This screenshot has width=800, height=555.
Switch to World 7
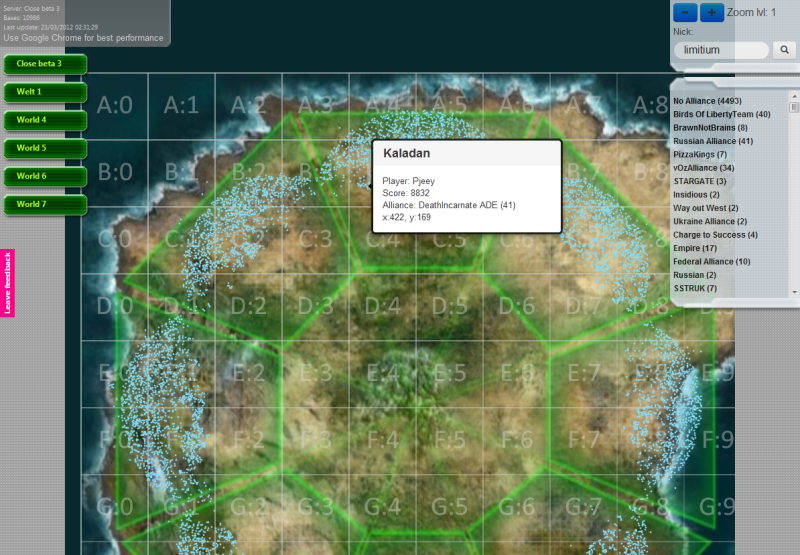coord(45,204)
